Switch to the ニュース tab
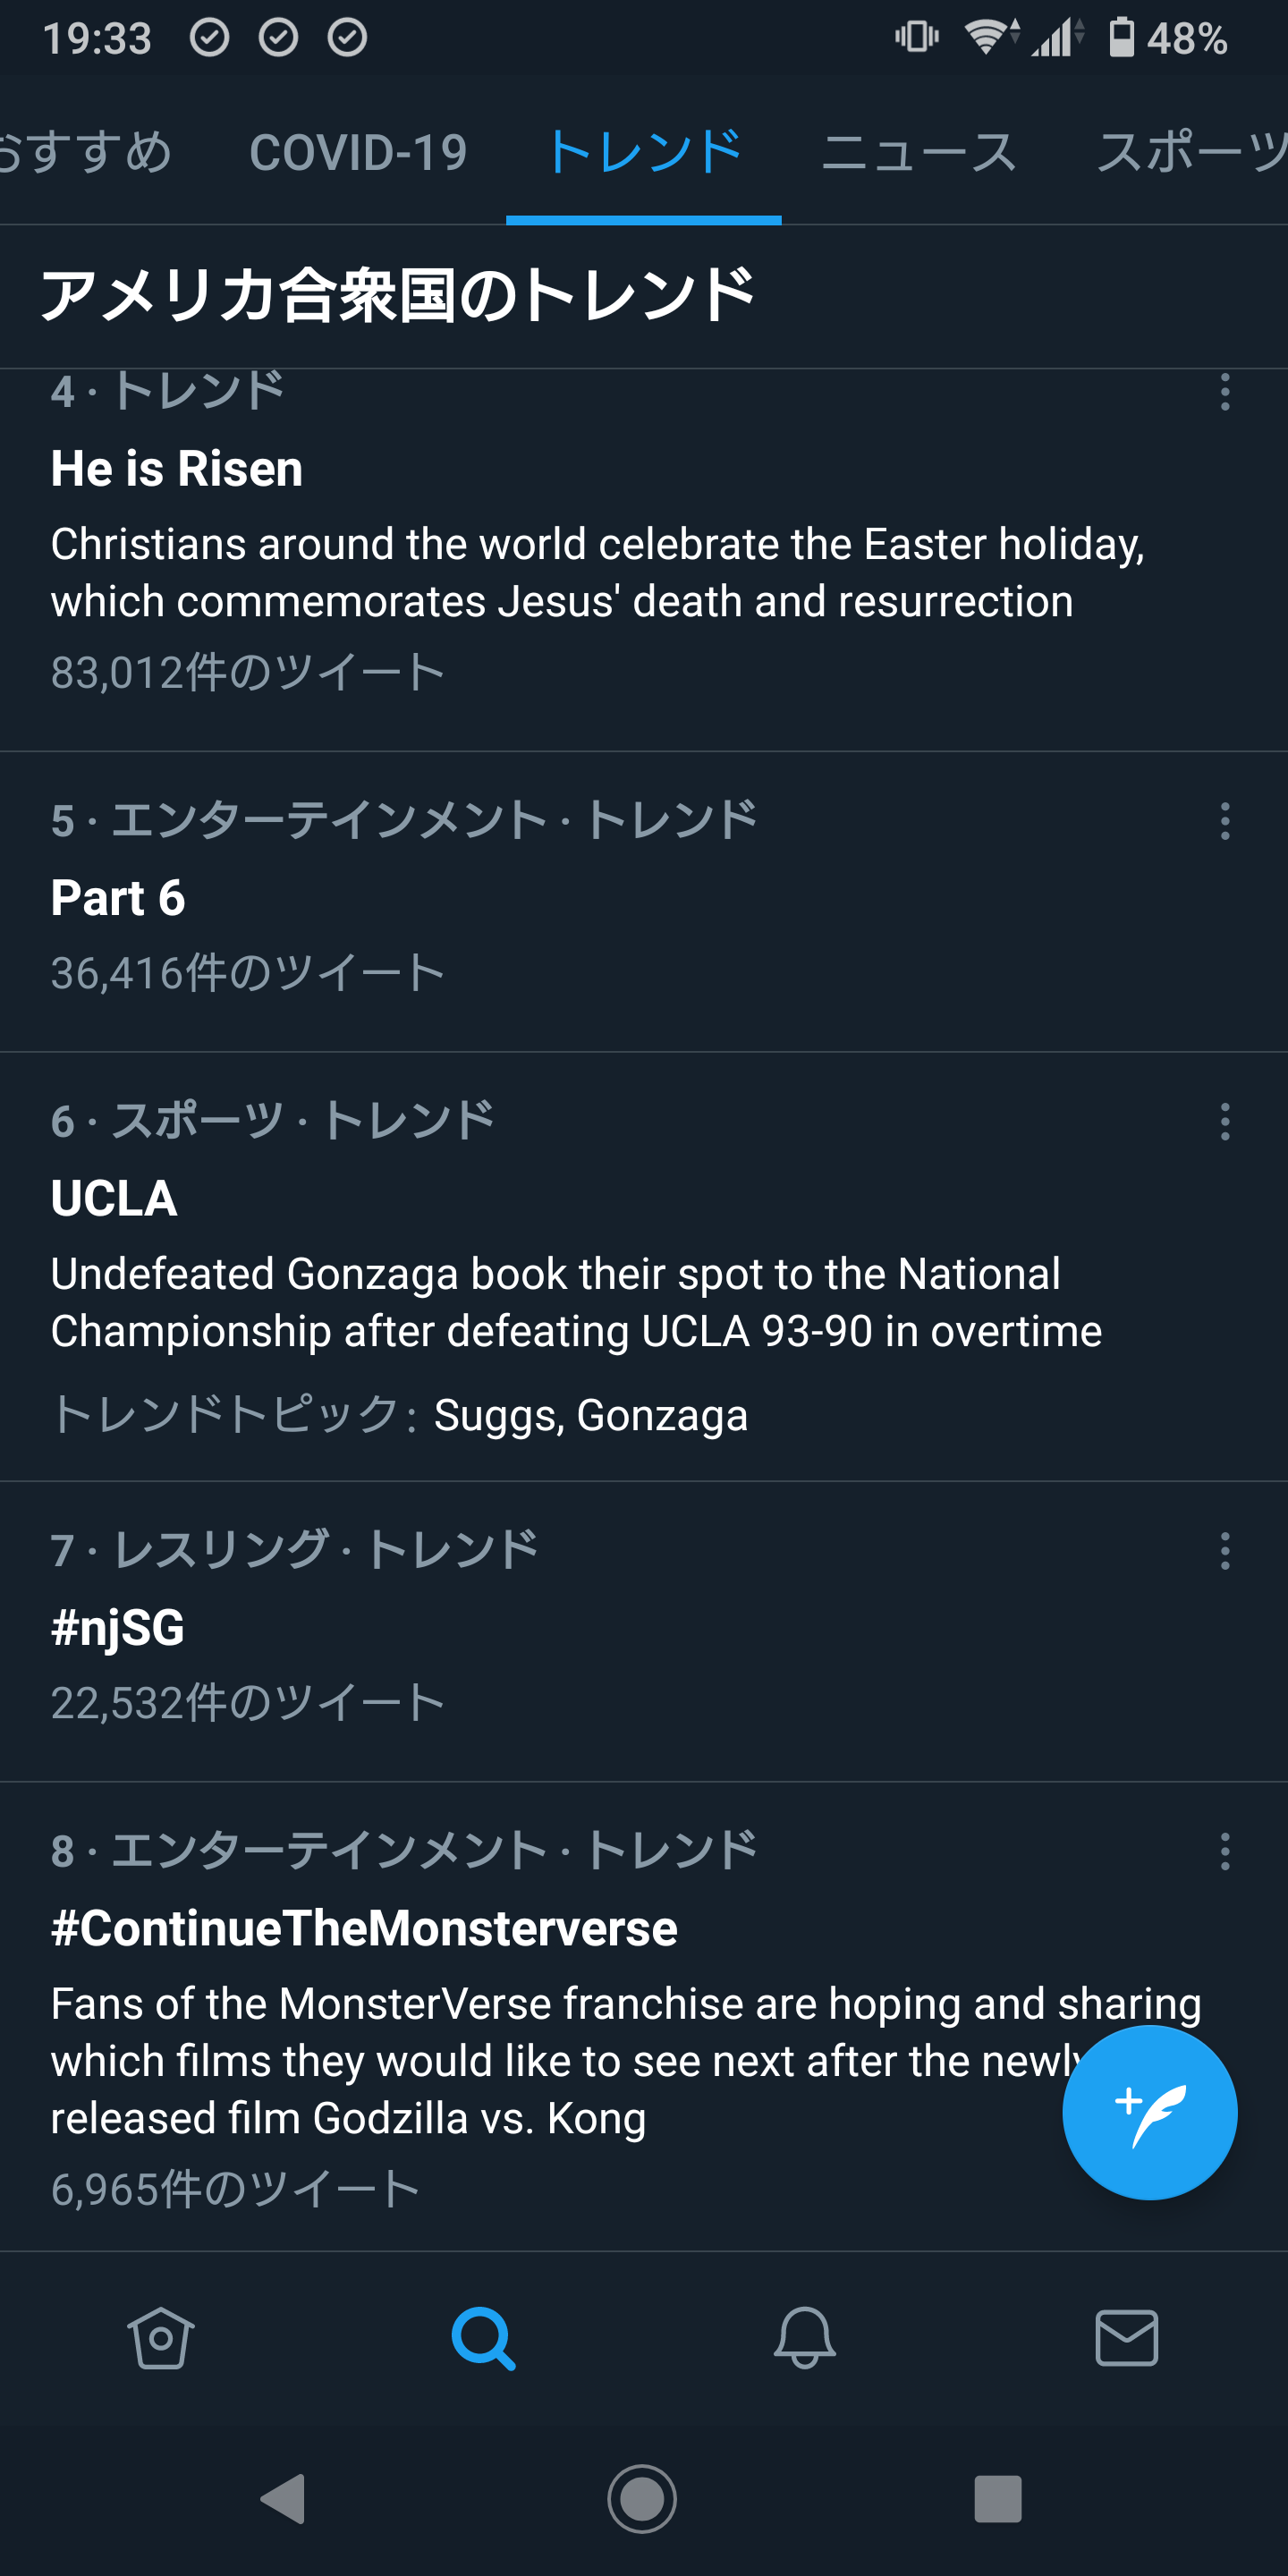The height and width of the screenshot is (2576, 1288). point(918,153)
